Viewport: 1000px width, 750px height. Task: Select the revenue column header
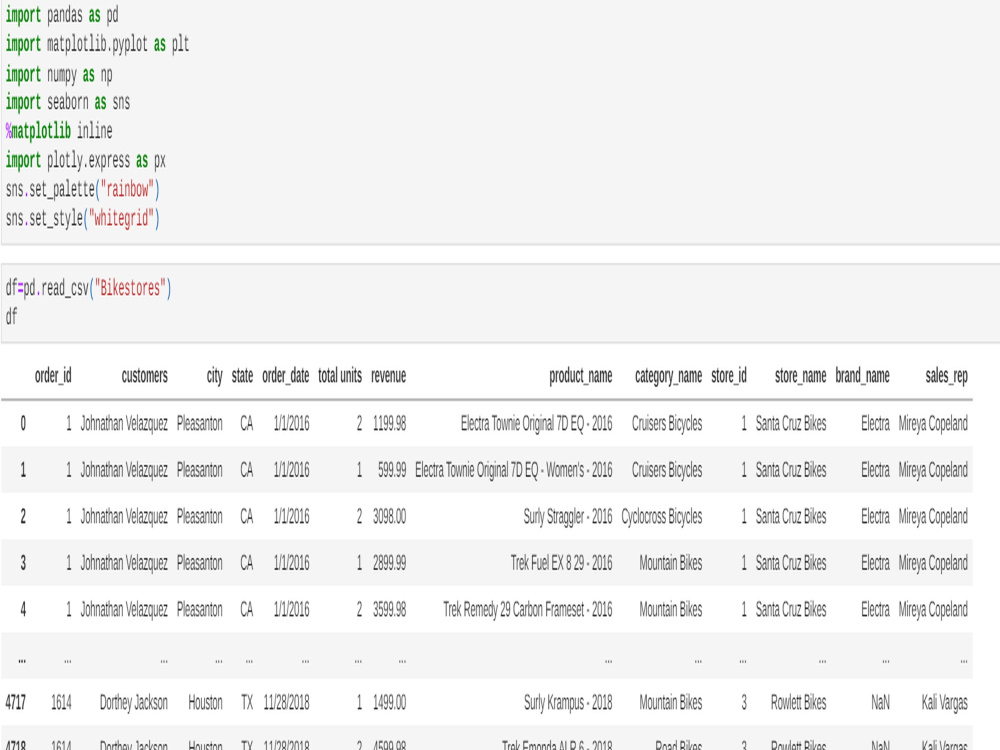click(388, 376)
